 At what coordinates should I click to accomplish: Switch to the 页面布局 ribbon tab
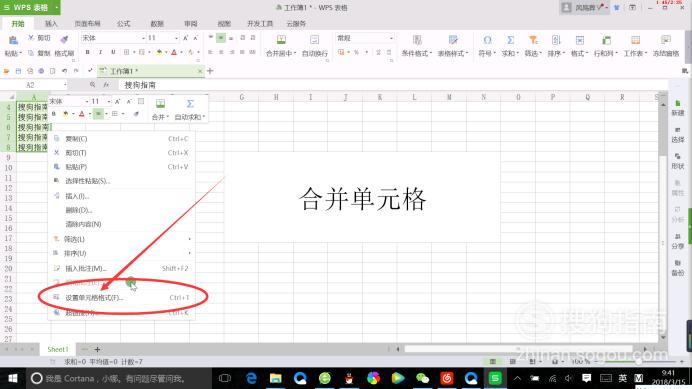coord(87,23)
